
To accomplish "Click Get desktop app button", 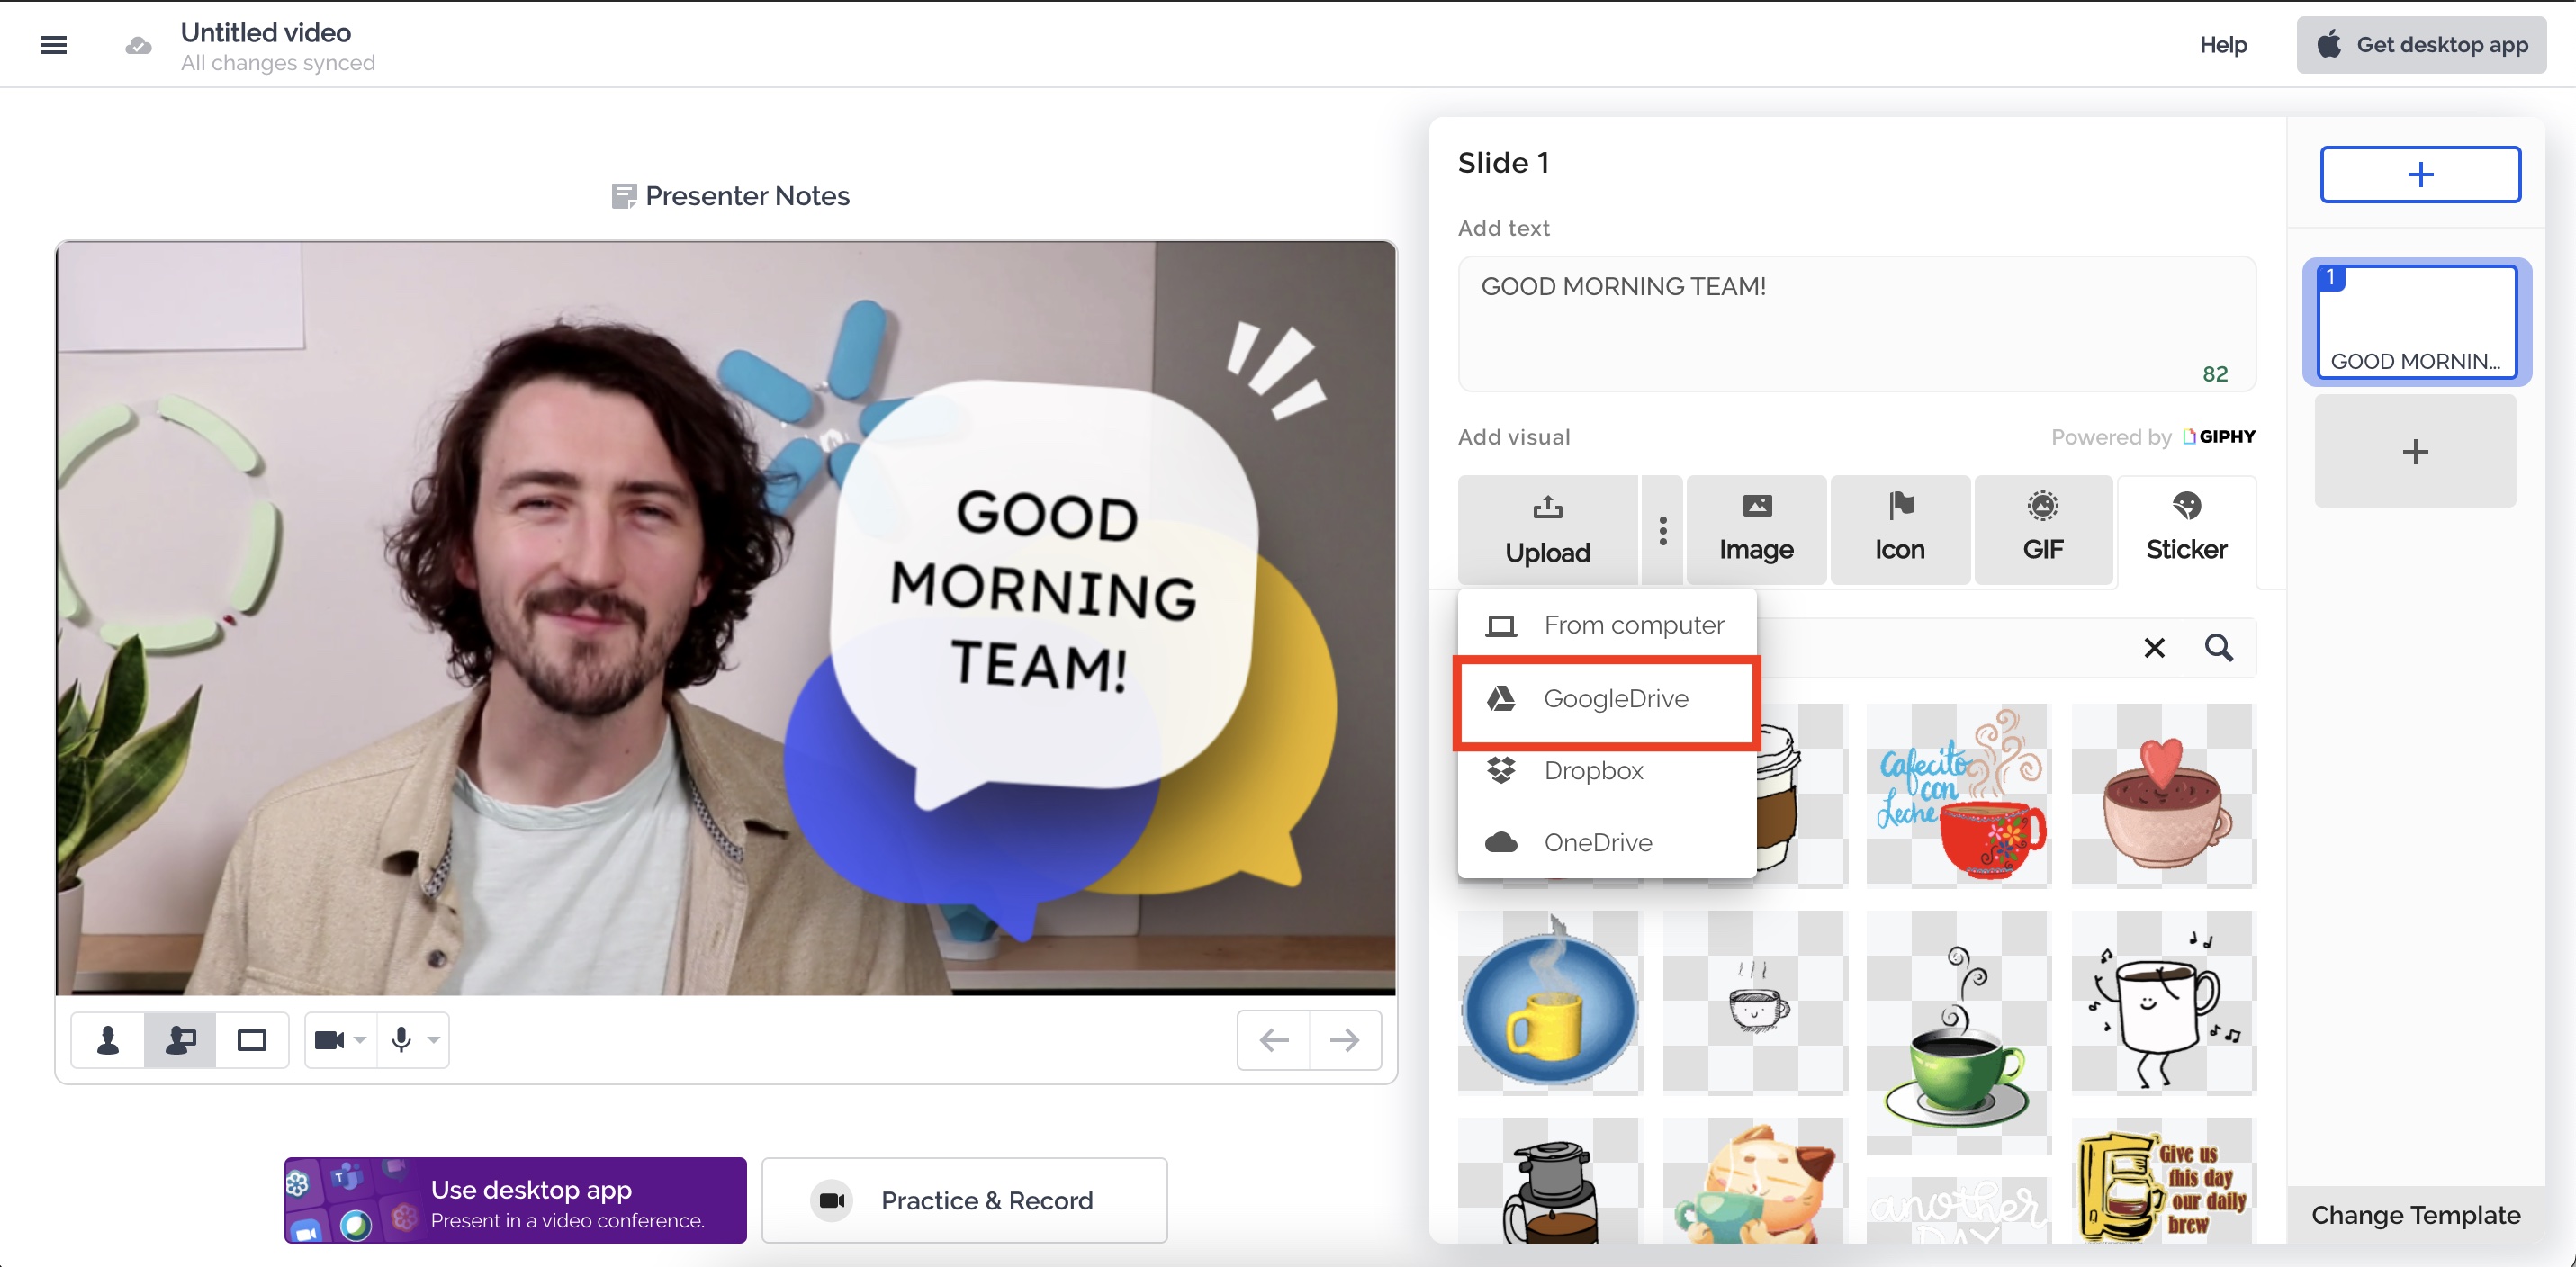I will click(x=2420, y=45).
